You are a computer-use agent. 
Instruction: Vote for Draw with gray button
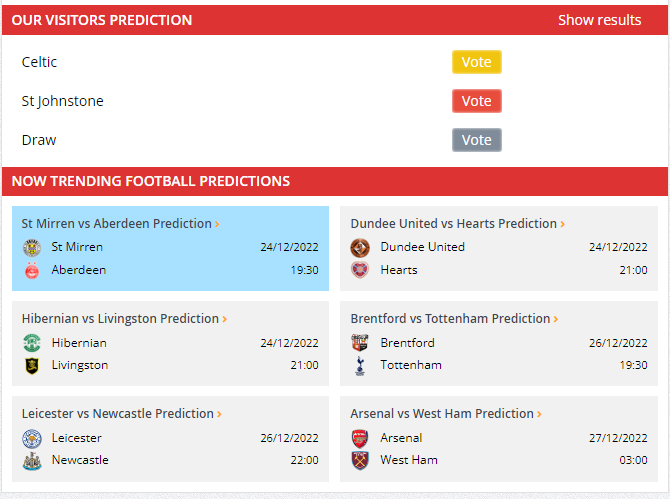click(476, 140)
